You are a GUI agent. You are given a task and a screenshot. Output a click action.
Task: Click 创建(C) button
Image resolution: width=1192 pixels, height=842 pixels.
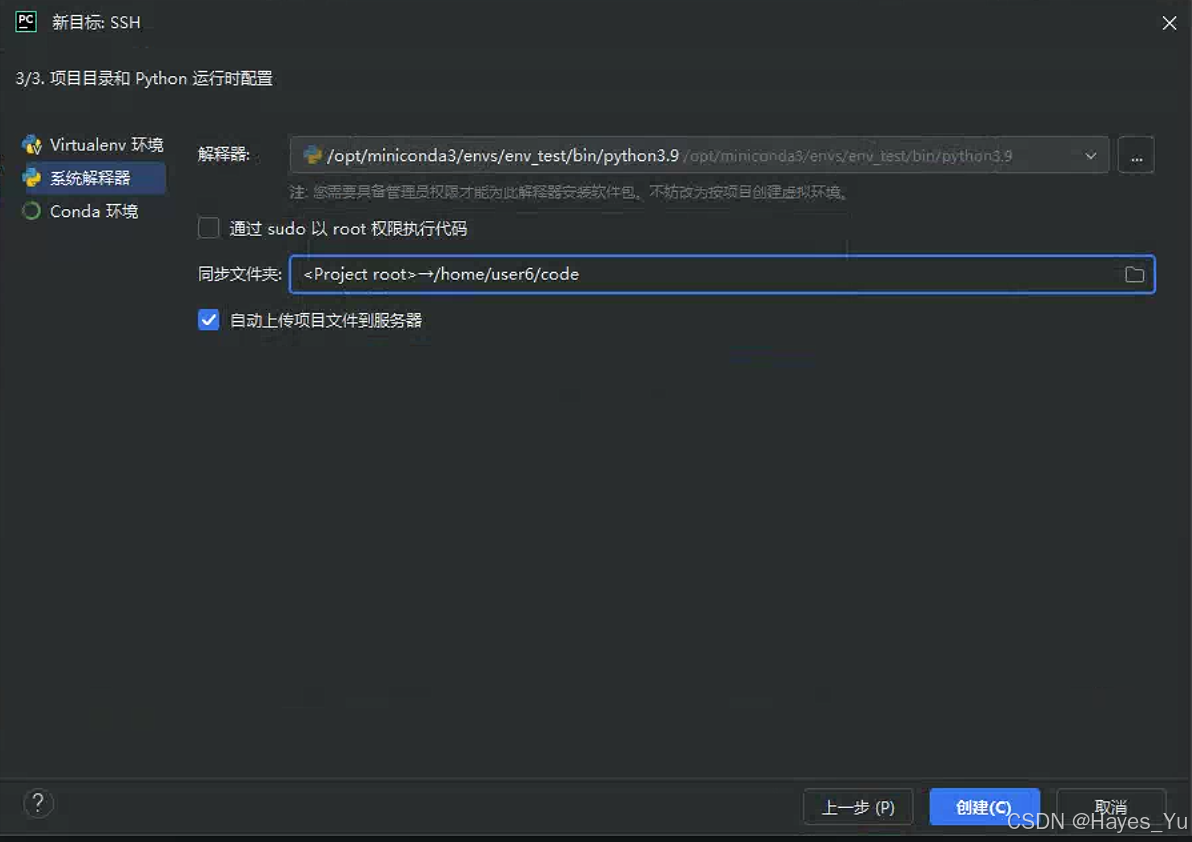(984, 807)
